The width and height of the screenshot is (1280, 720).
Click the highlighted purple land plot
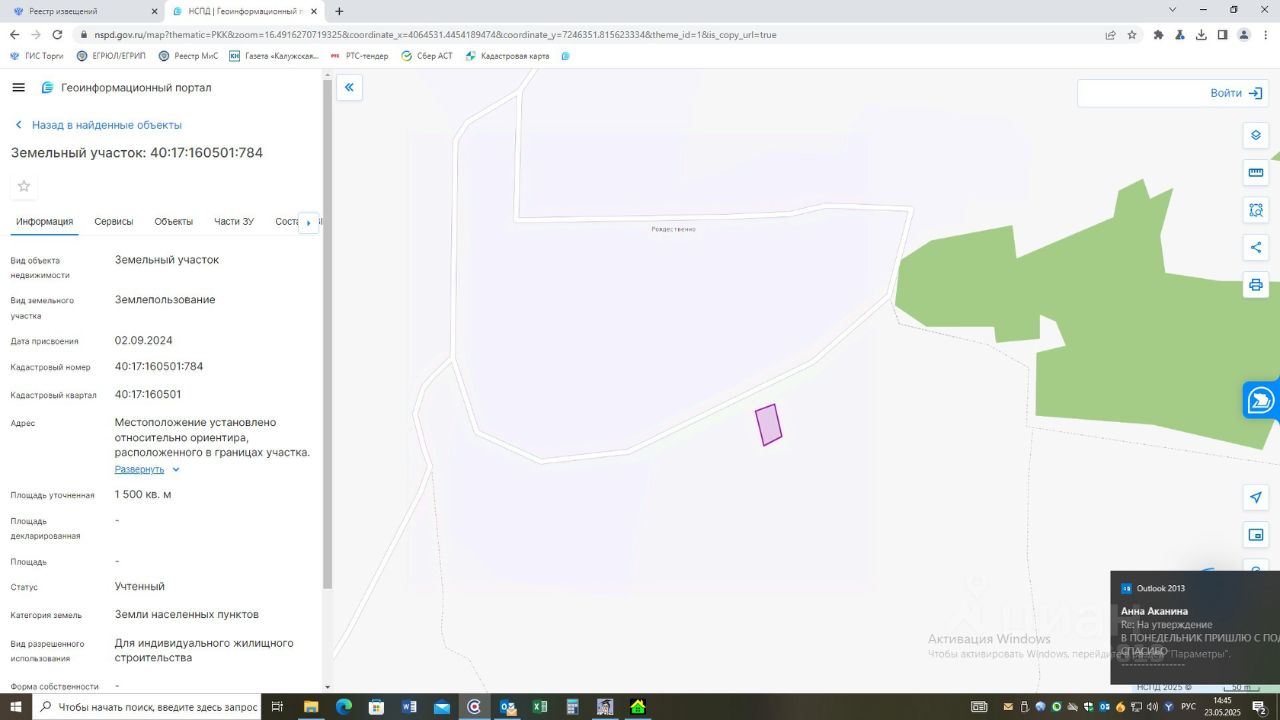[768, 425]
